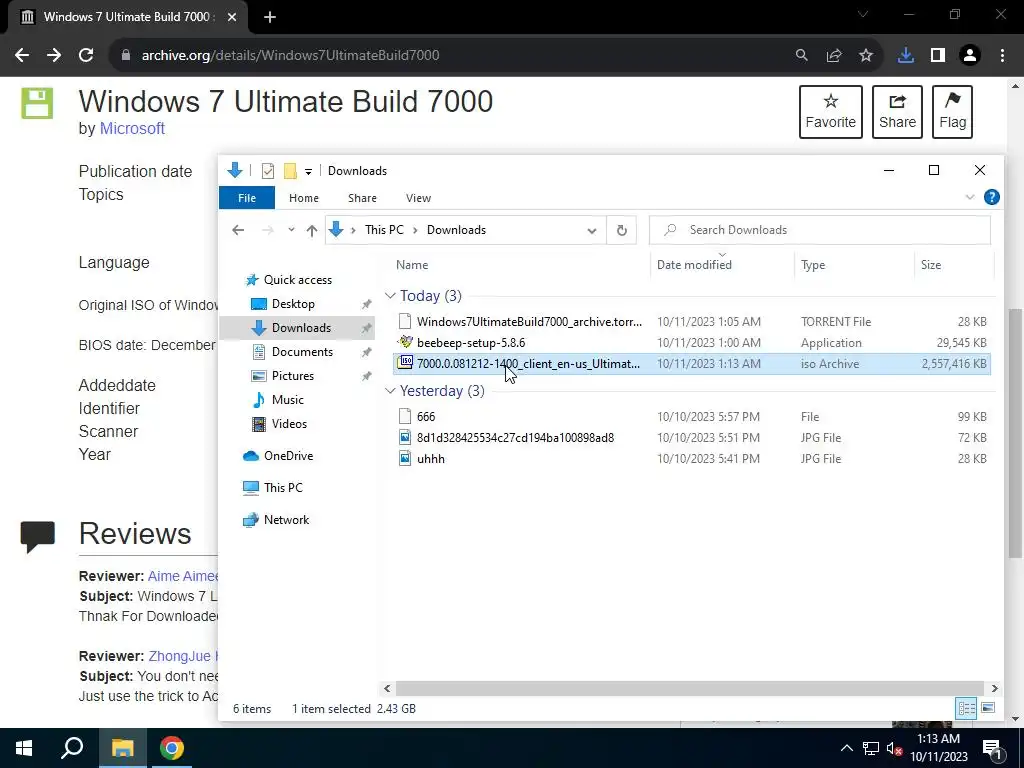Go forward using Chrome's forward arrow

pos(54,56)
